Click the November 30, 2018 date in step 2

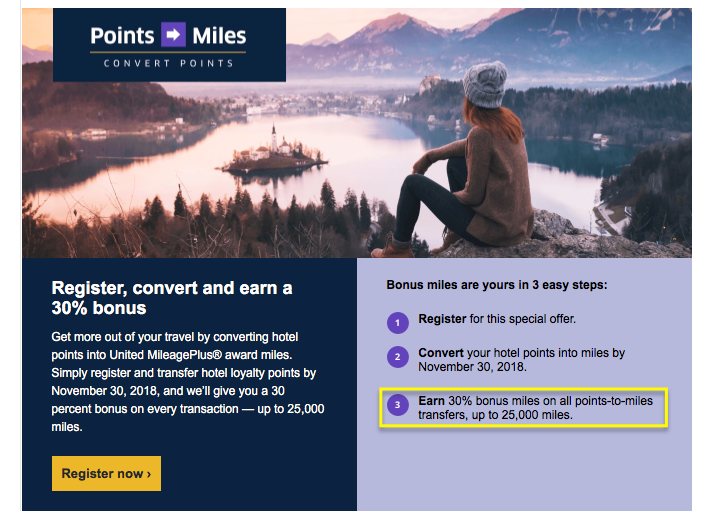[x=472, y=367]
